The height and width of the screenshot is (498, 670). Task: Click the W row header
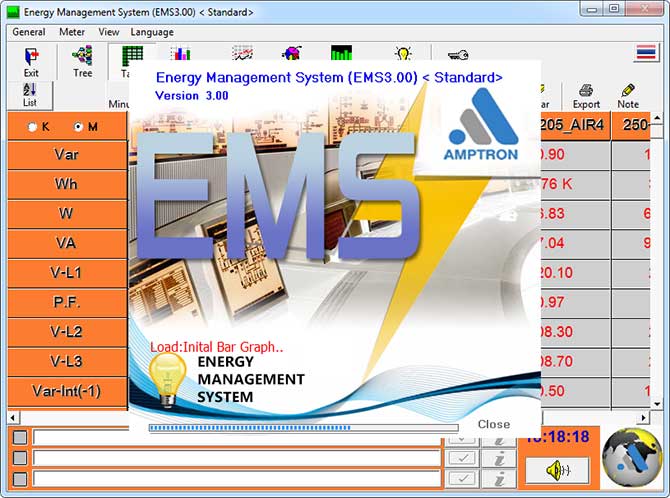tap(67, 214)
